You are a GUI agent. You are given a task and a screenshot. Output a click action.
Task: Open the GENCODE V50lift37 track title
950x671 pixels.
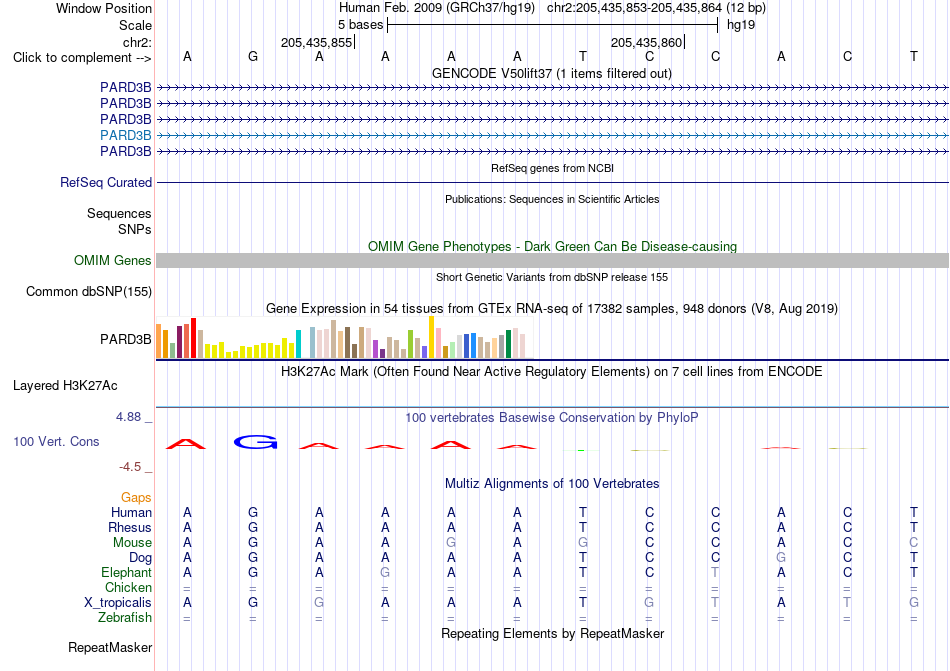click(551, 73)
